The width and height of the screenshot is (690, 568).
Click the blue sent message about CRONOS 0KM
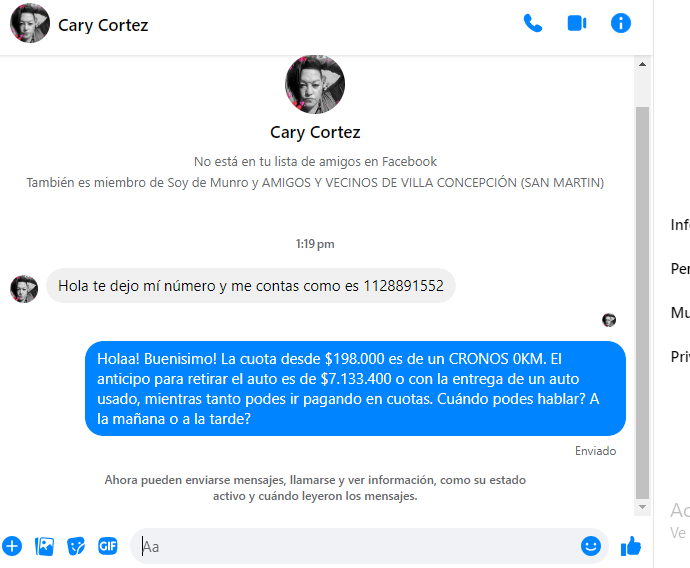coord(355,388)
